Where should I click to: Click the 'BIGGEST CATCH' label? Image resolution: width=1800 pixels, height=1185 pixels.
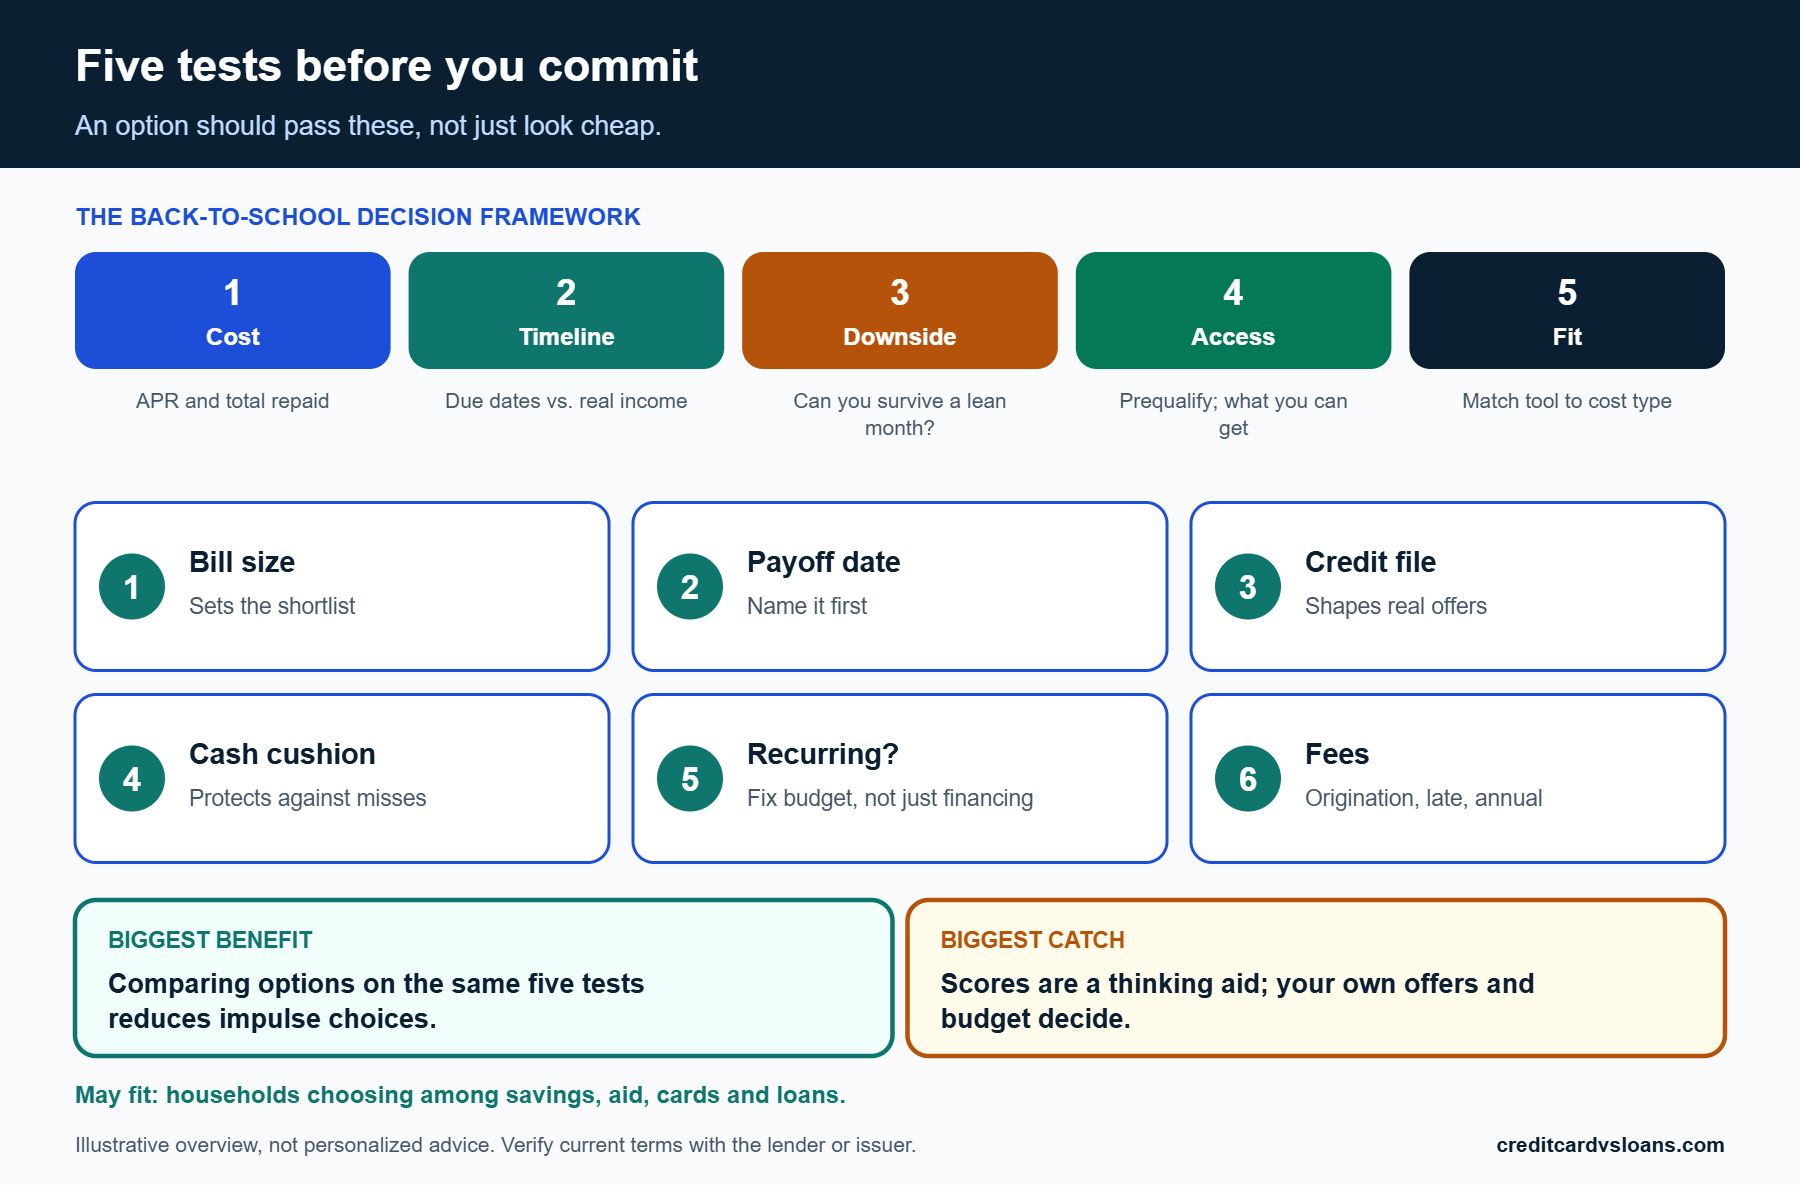[x=1033, y=940]
